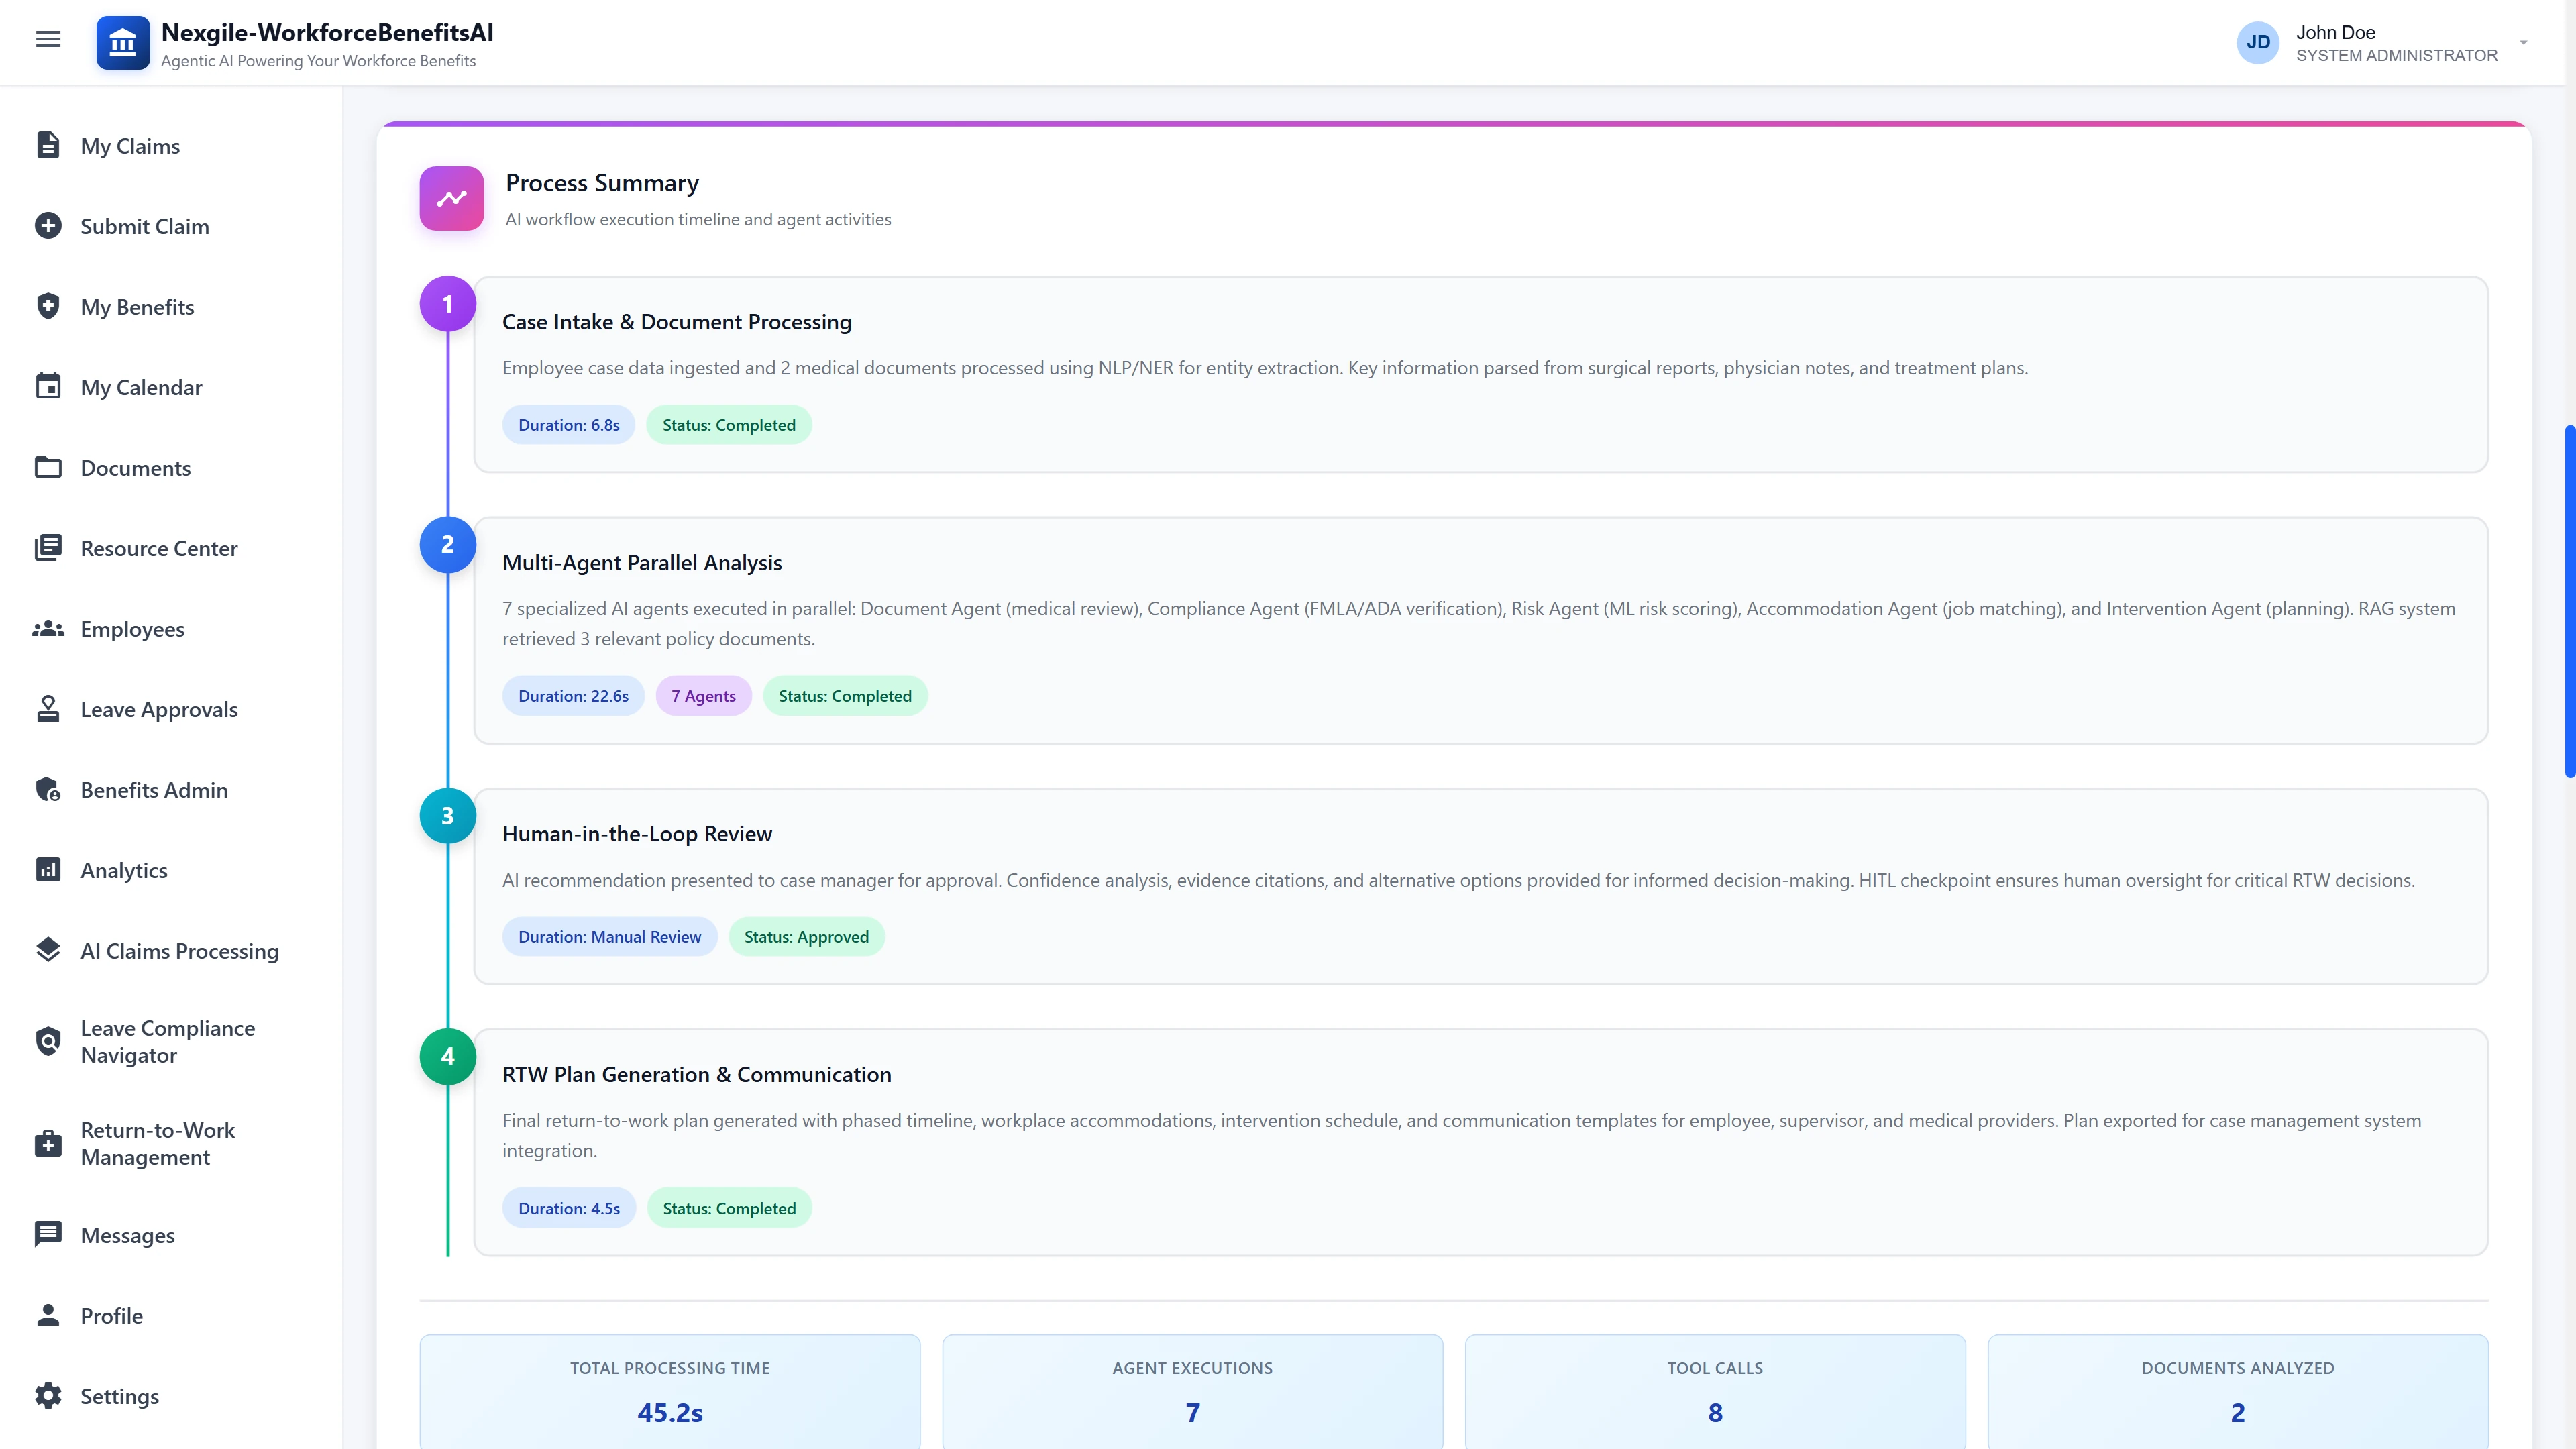The width and height of the screenshot is (2576, 1449).
Task: Toggle the sidebar with the hamburger menu
Action: 48,38
